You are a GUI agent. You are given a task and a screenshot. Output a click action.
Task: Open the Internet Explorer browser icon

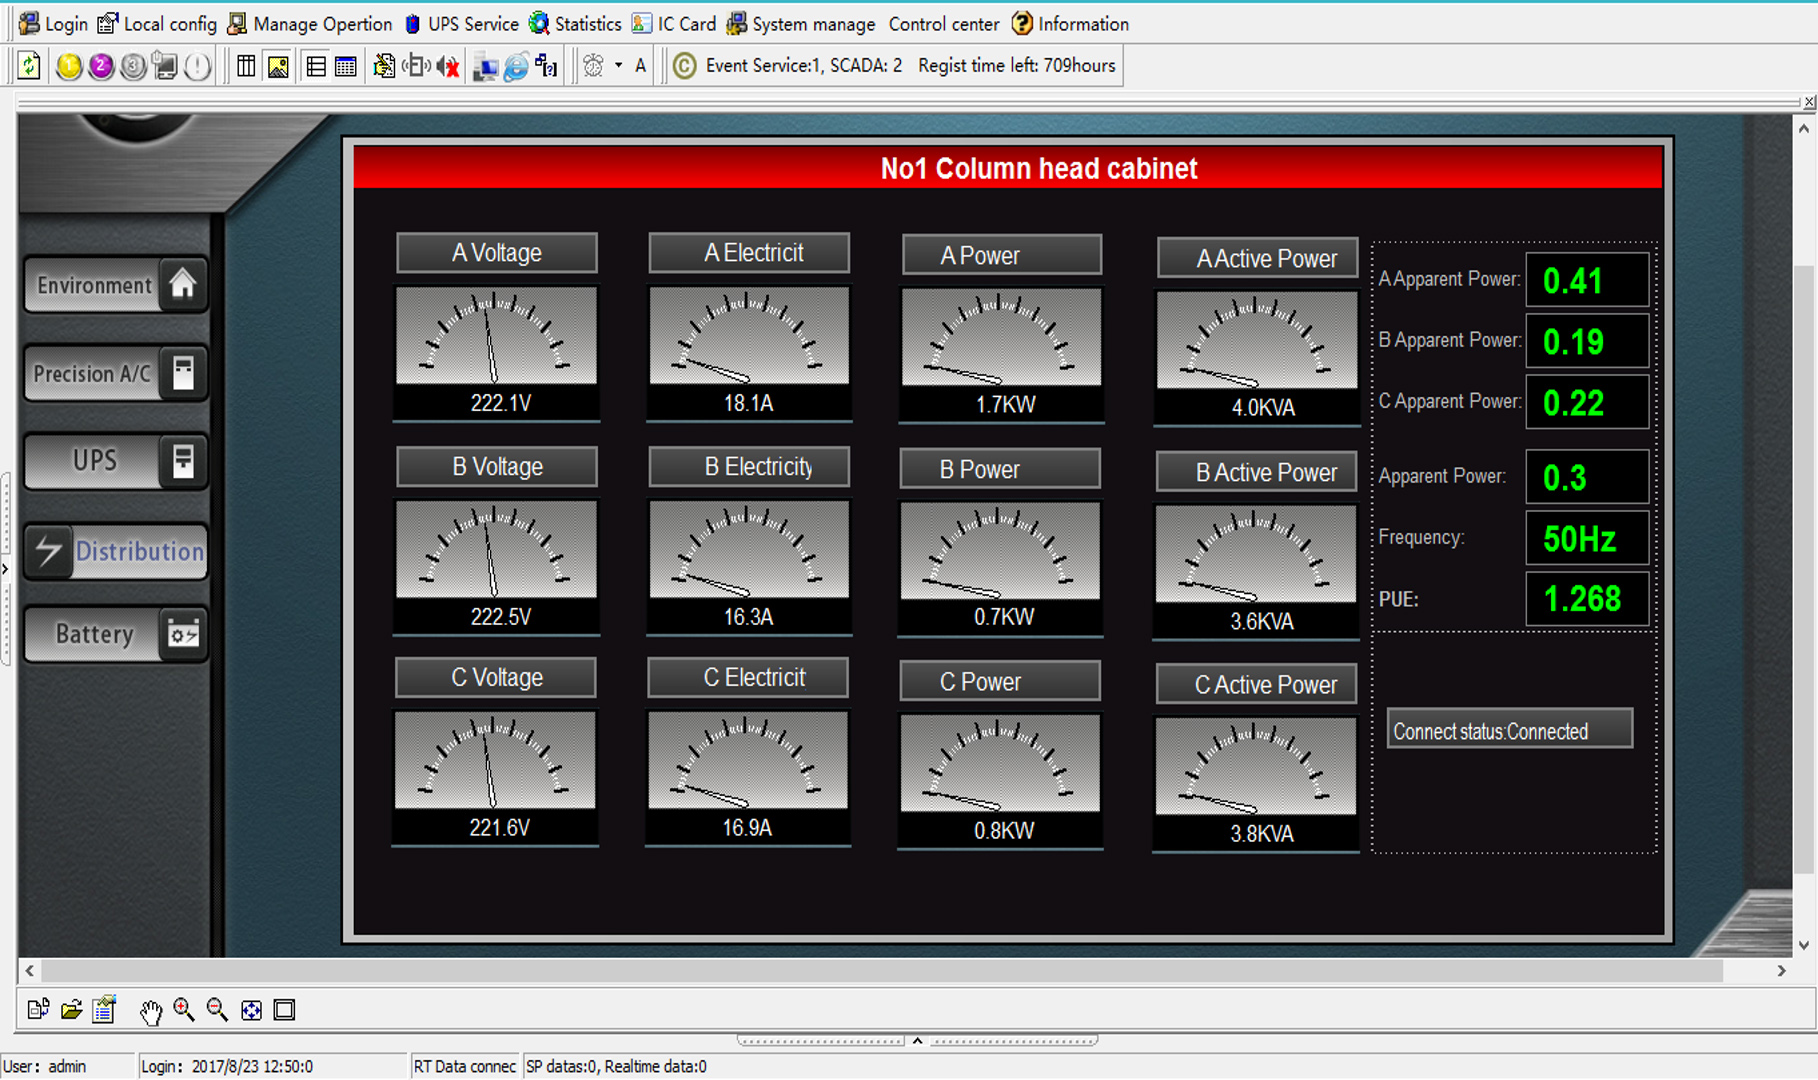[x=516, y=66]
